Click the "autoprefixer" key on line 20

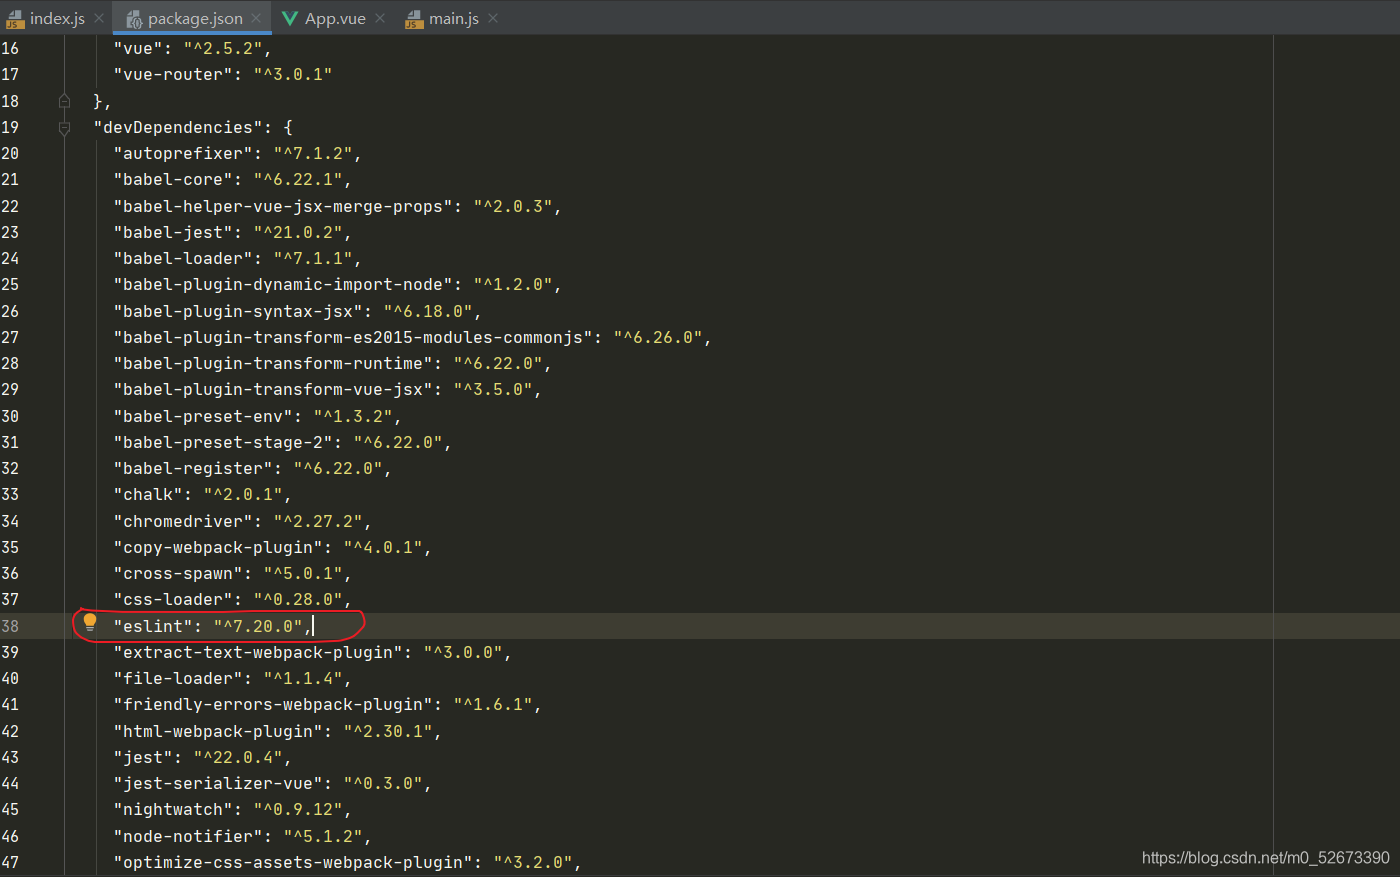click(x=183, y=153)
